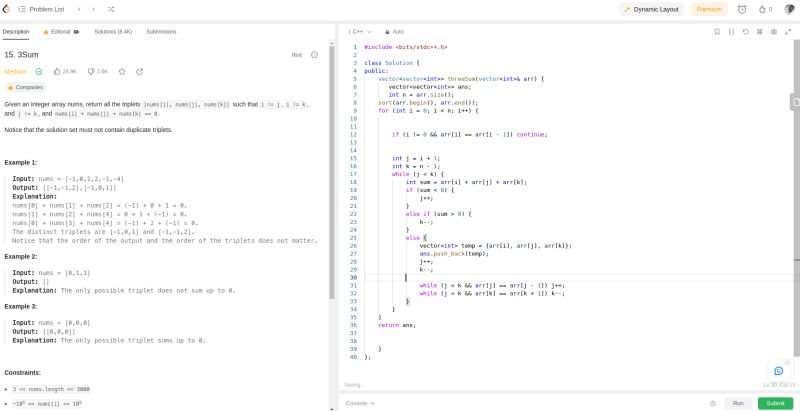Share the problem via share icon
This screenshot has width=800, height=411.
pyautogui.click(x=139, y=72)
